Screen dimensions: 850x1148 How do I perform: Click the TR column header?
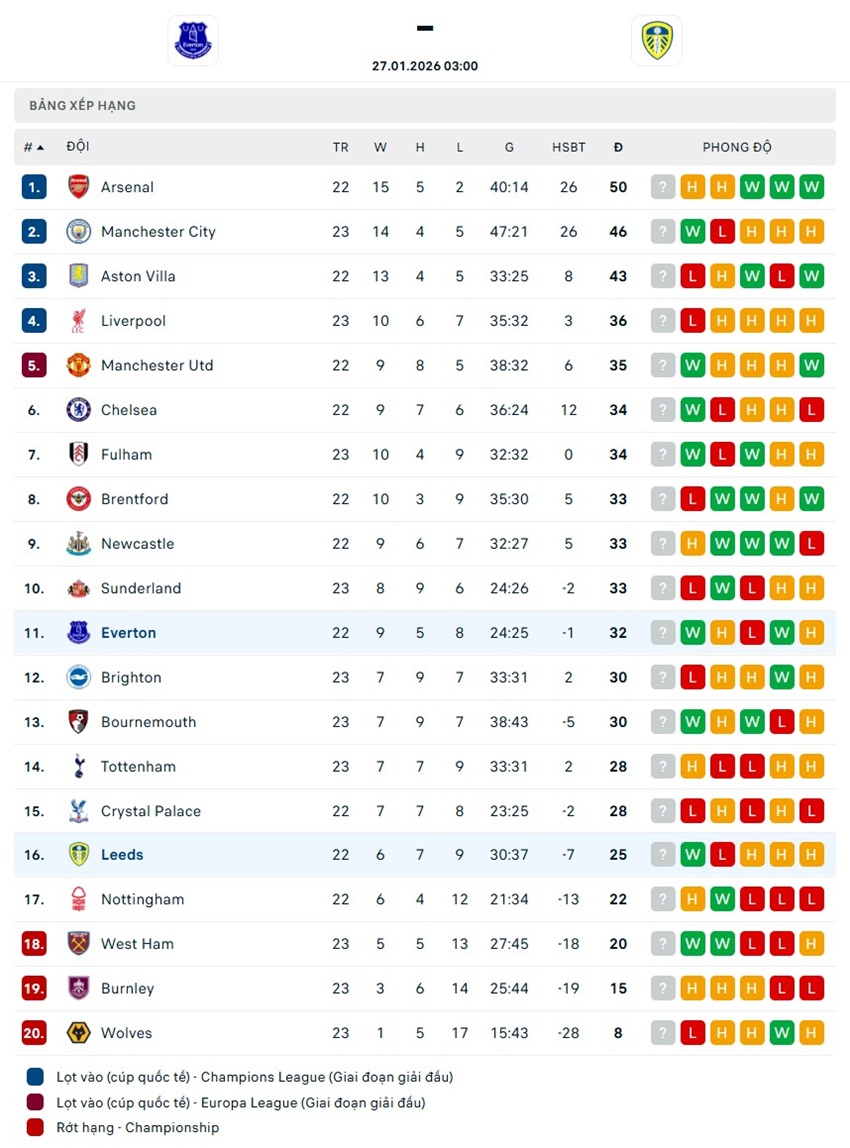click(x=341, y=147)
